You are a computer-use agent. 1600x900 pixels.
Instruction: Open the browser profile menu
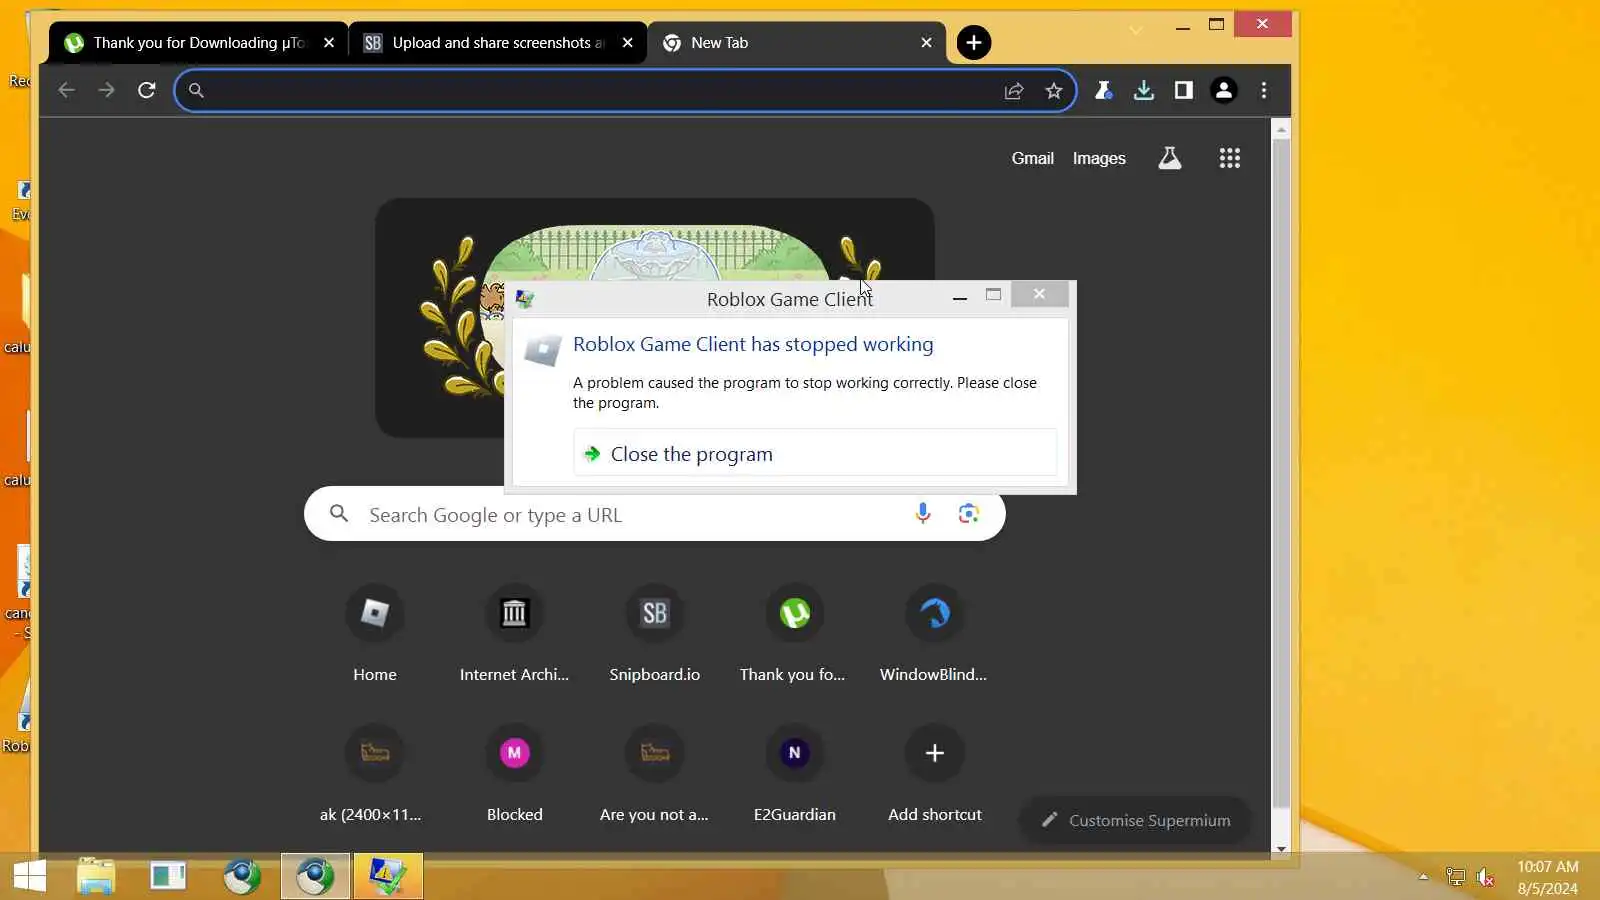click(1224, 90)
